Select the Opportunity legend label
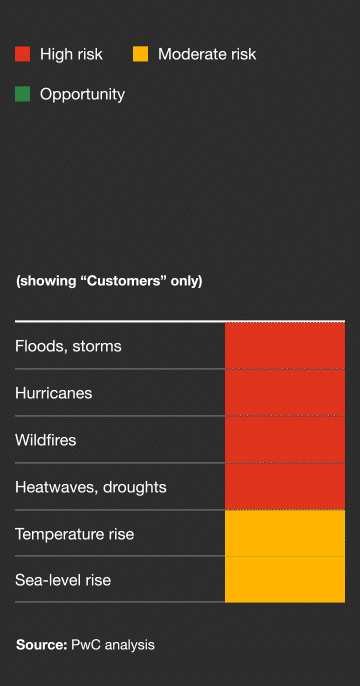Viewport: 360px width, 686px height. click(82, 94)
